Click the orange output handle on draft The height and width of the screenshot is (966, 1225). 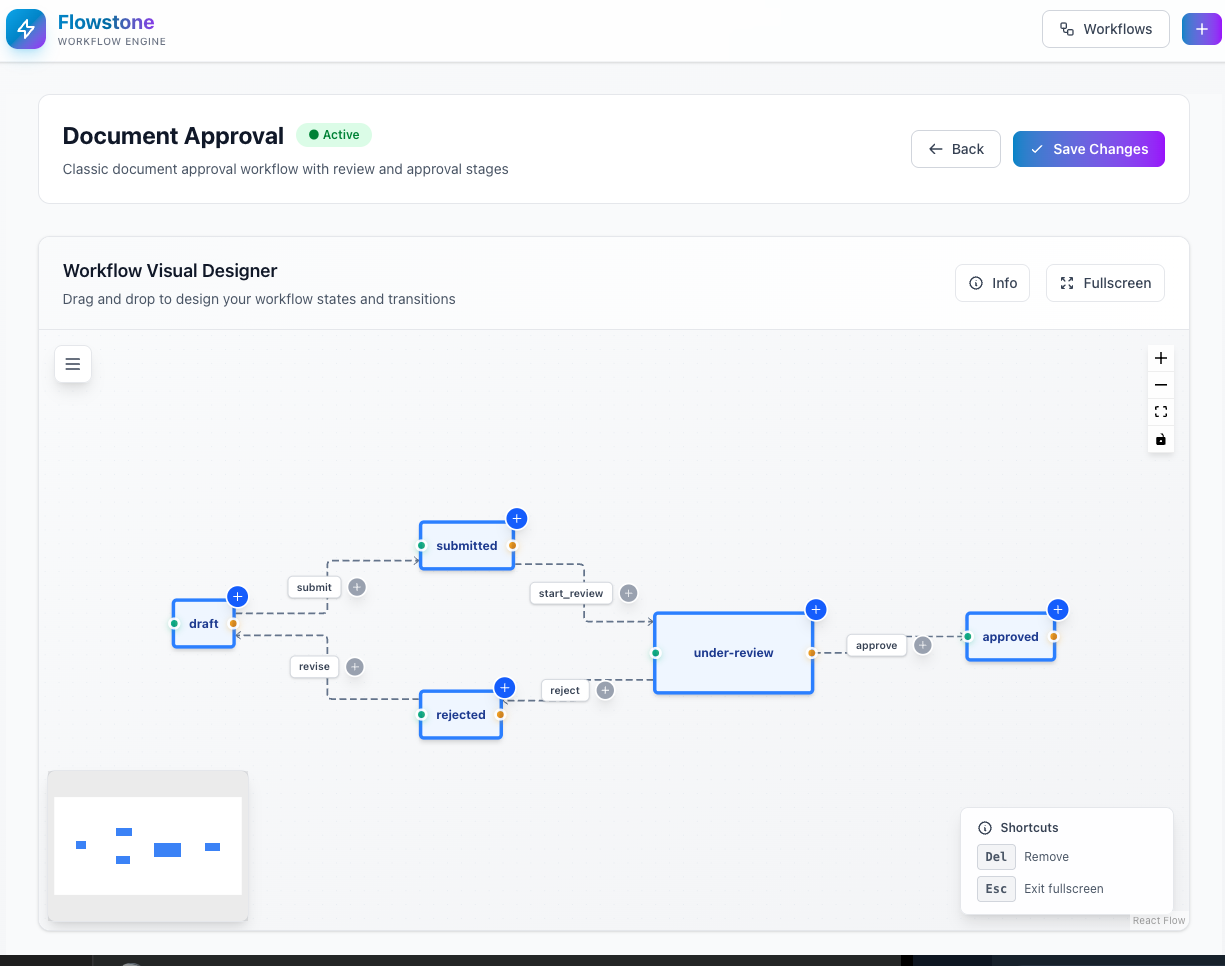click(234, 623)
